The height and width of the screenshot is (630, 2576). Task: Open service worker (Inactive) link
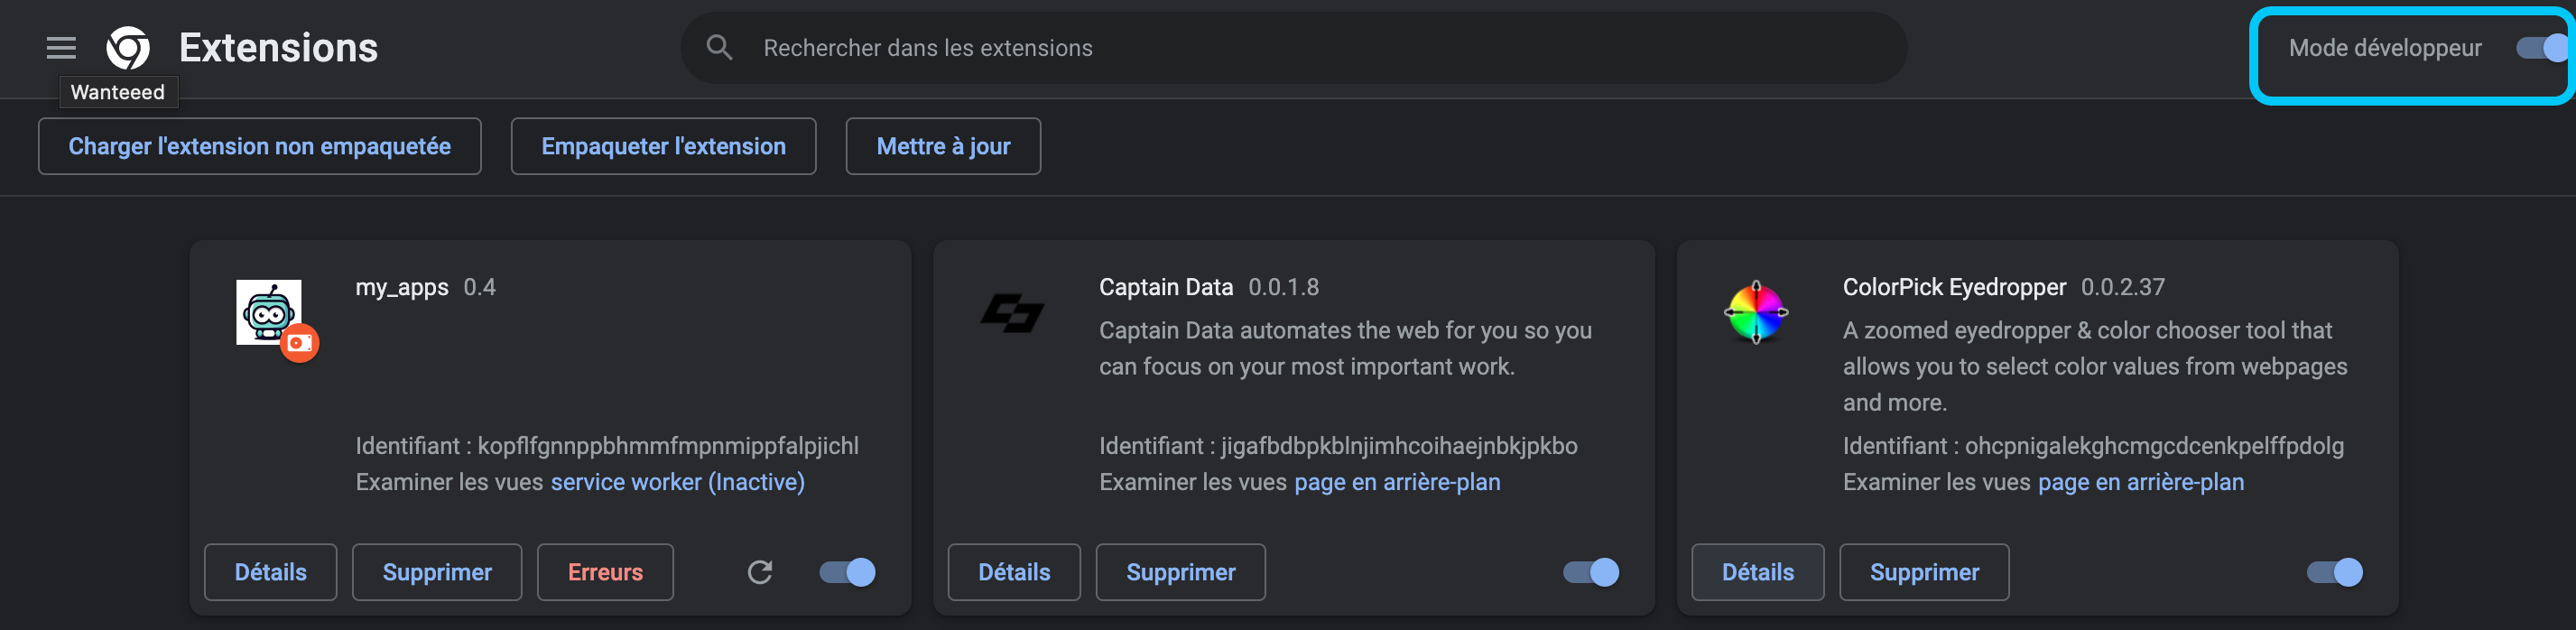pos(677,482)
